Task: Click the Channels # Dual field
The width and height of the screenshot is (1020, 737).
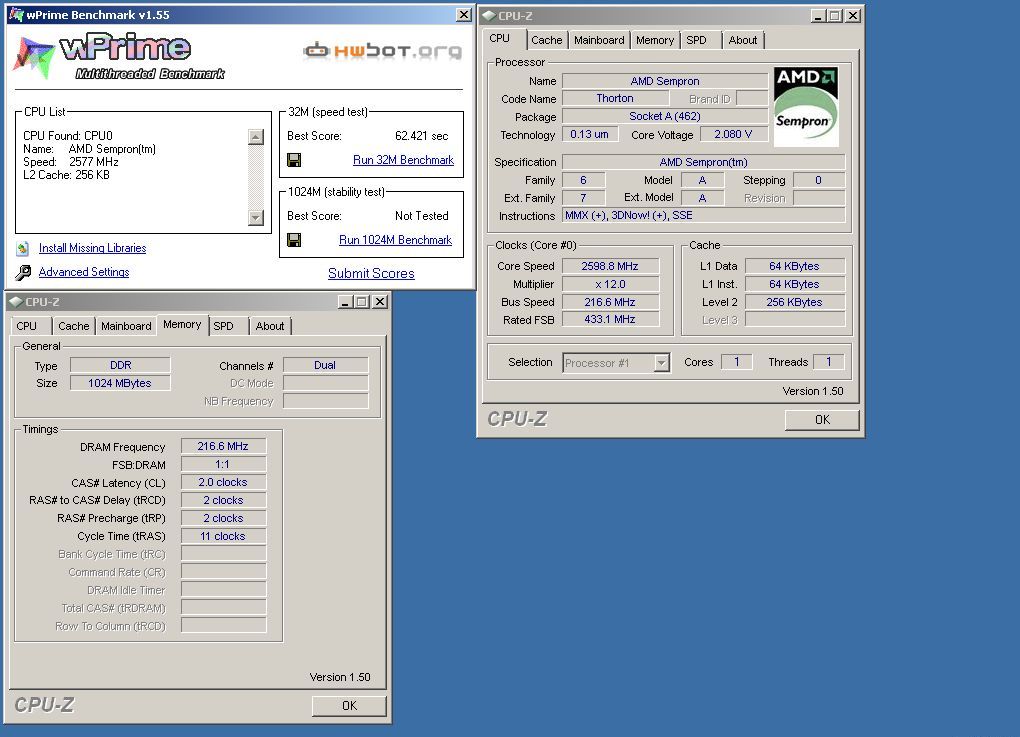Action: tap(325, 365)
